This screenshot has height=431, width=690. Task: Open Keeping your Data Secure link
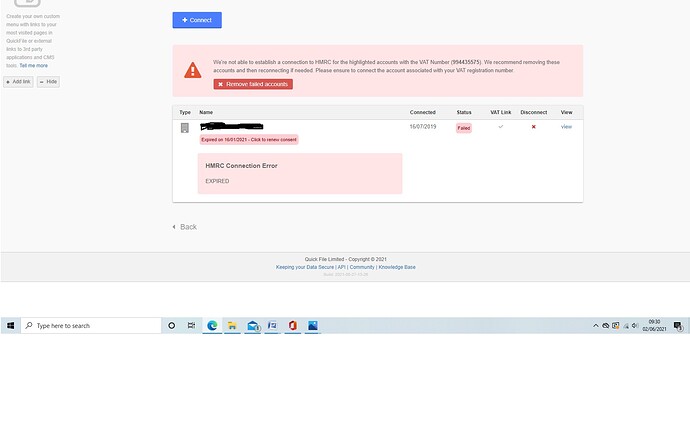[305, 267]
